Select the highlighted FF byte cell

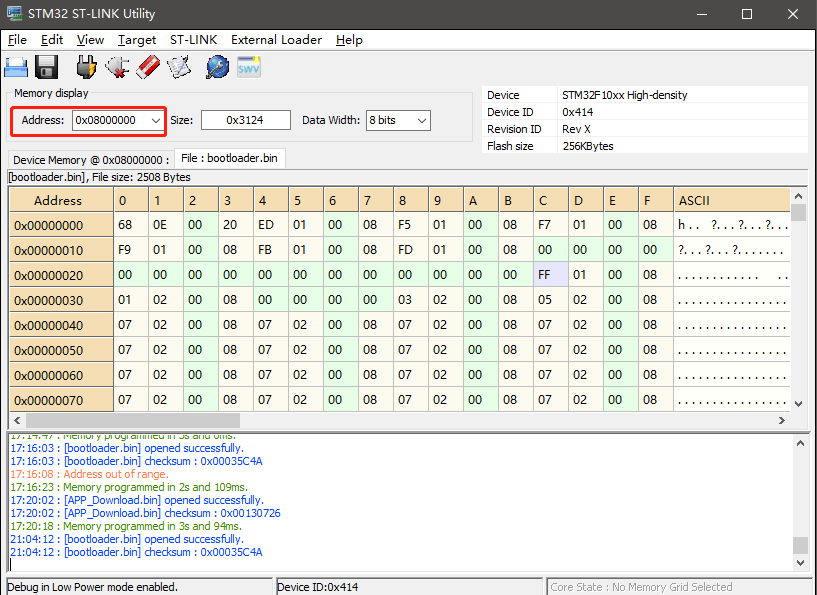coord(543,275)
